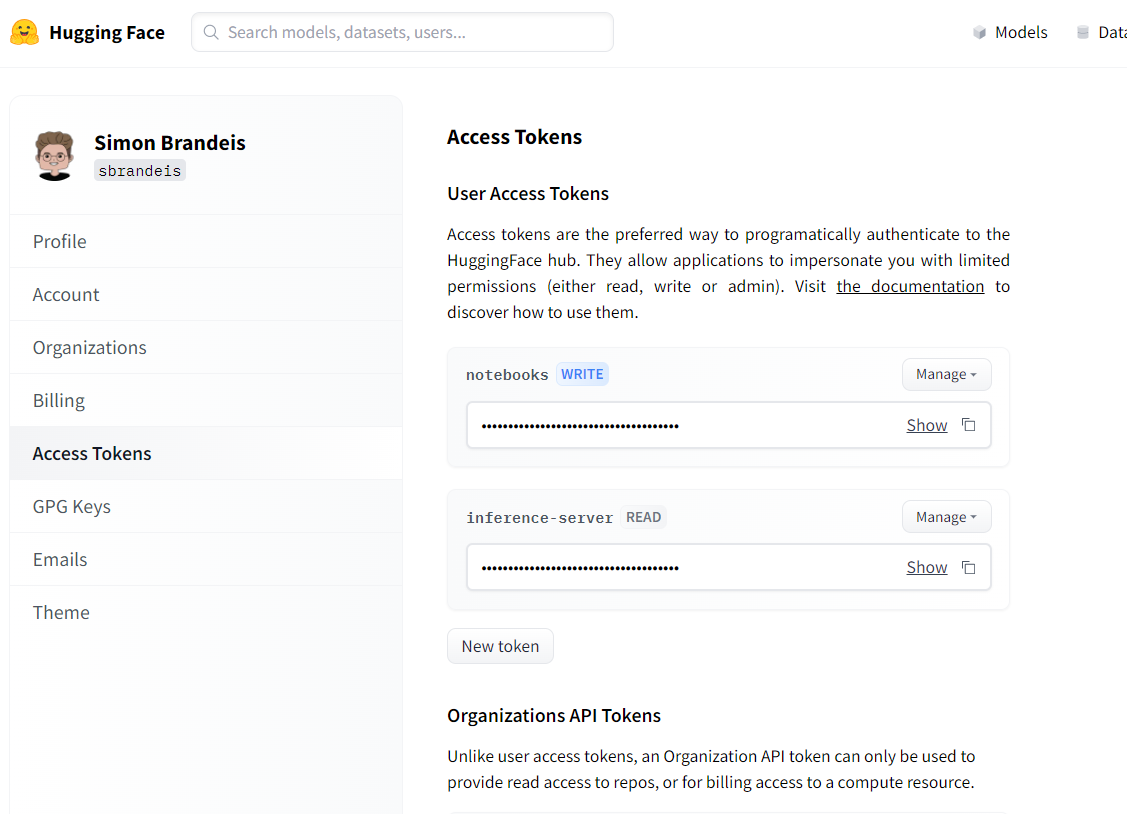The image size is (1127, 814).
Task: Select Access Tokens in sidebar
Action: (206, 453)
